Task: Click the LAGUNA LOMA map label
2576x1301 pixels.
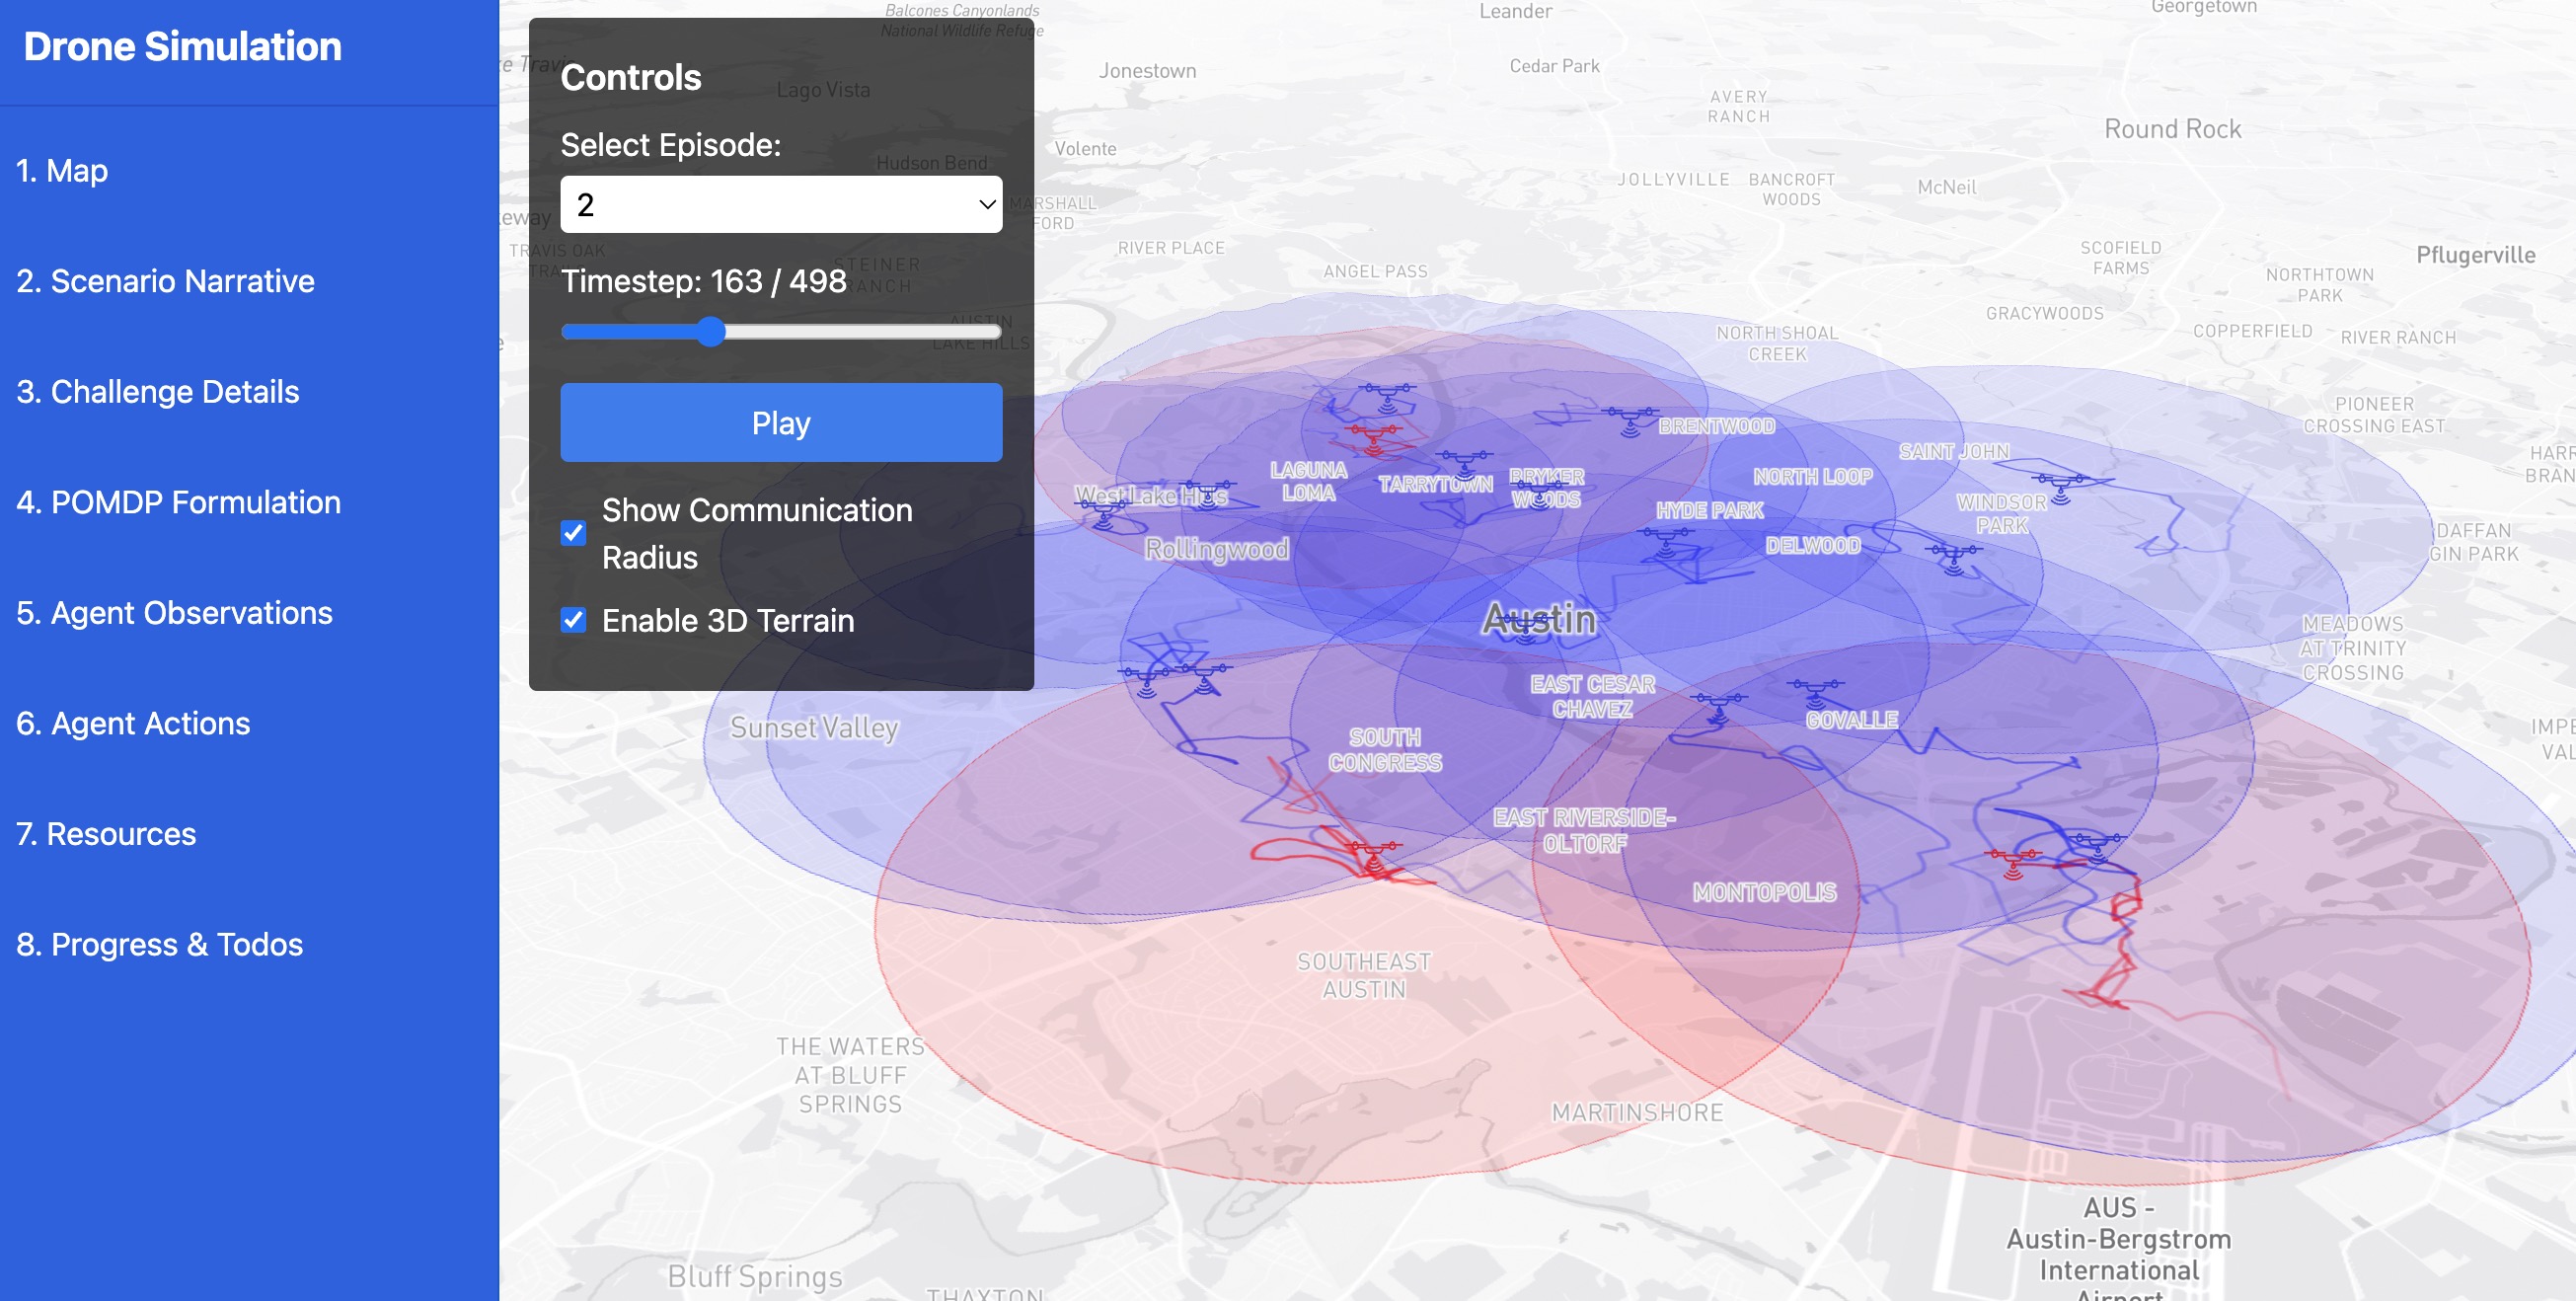Action: tap(1308, 481)
